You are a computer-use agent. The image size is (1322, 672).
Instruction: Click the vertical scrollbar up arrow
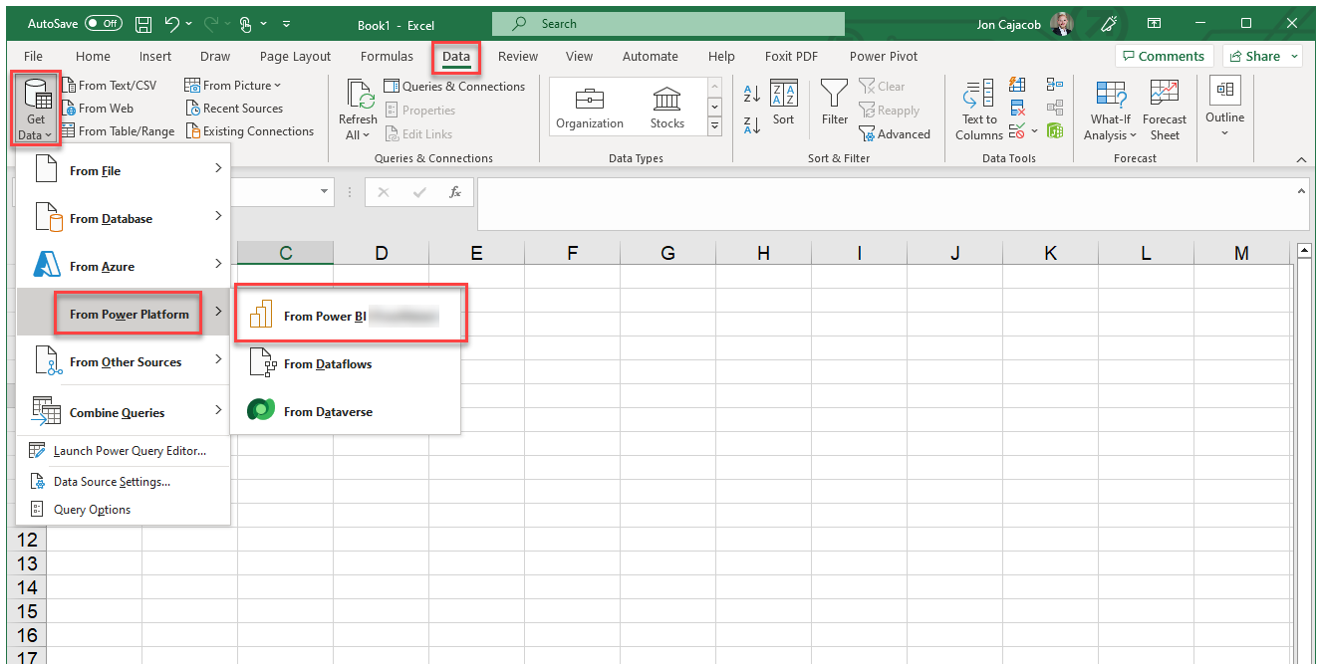coord(1303,250)
